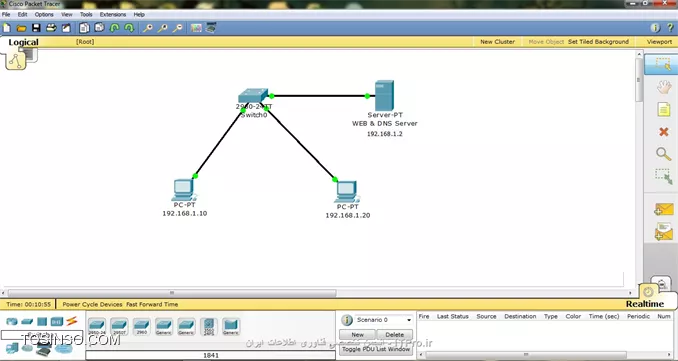Screen dimensions: 678x361
Task: Select the Place Note tool
Action: point(664,109)
